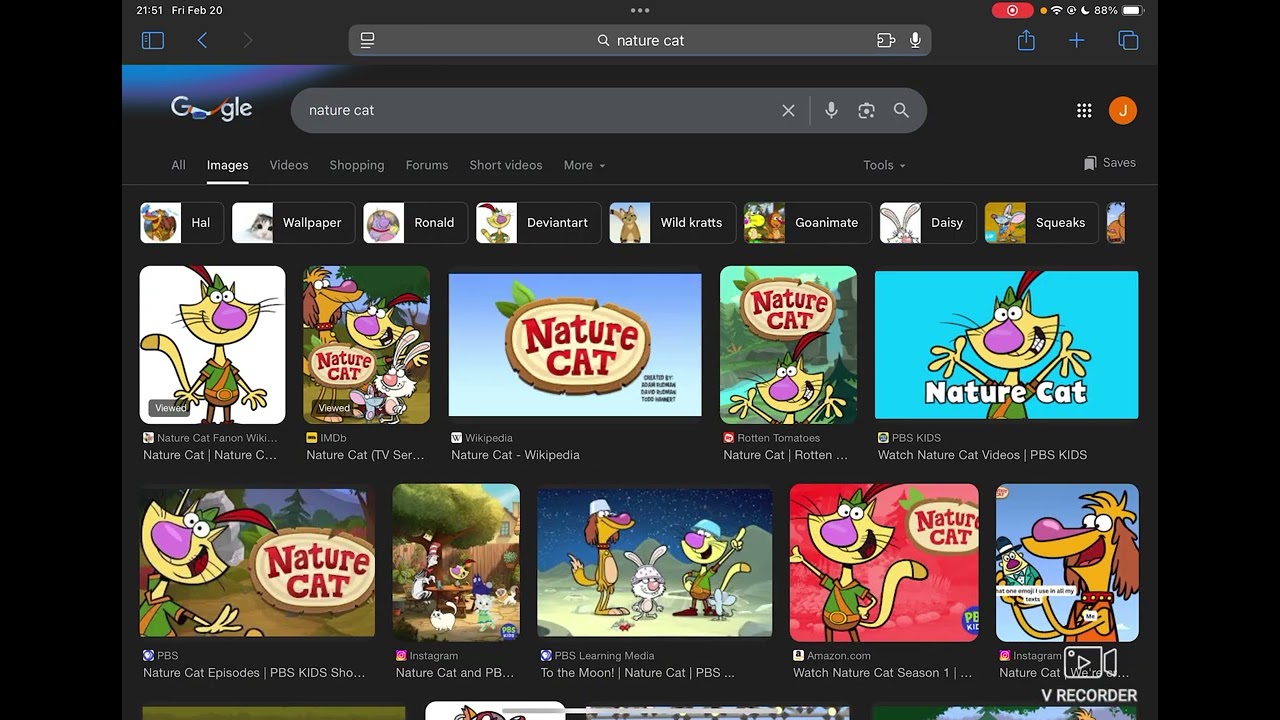Filter by the Squeaks chip
Viewport: 1280px width, 720px height.
point(1042,223)
